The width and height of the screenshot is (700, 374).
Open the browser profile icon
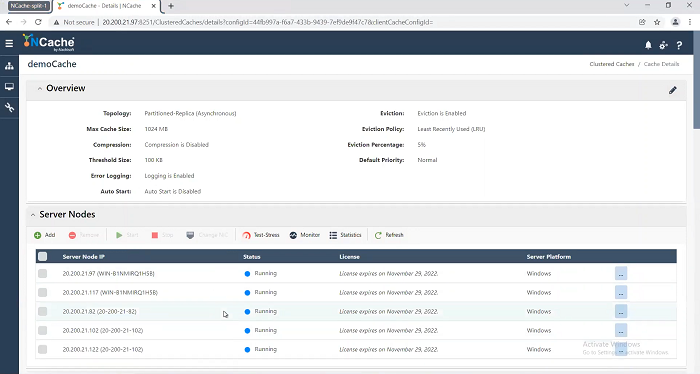pos(675,22)
